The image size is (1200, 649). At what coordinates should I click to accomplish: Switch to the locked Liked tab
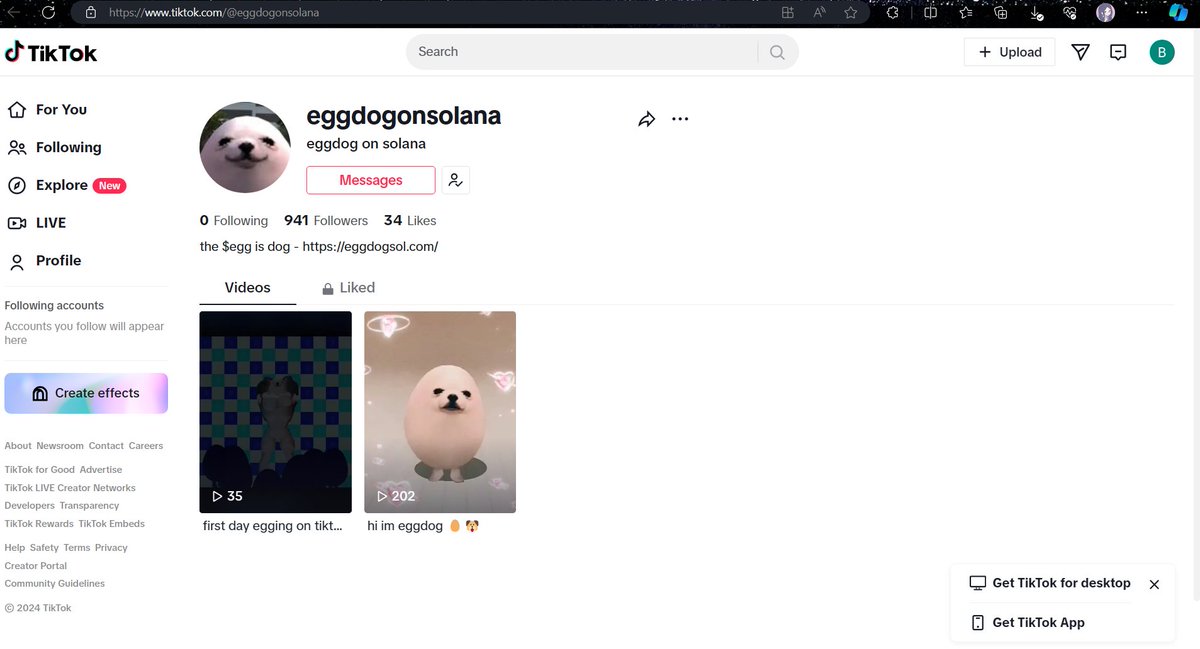[x=348, y=288]
